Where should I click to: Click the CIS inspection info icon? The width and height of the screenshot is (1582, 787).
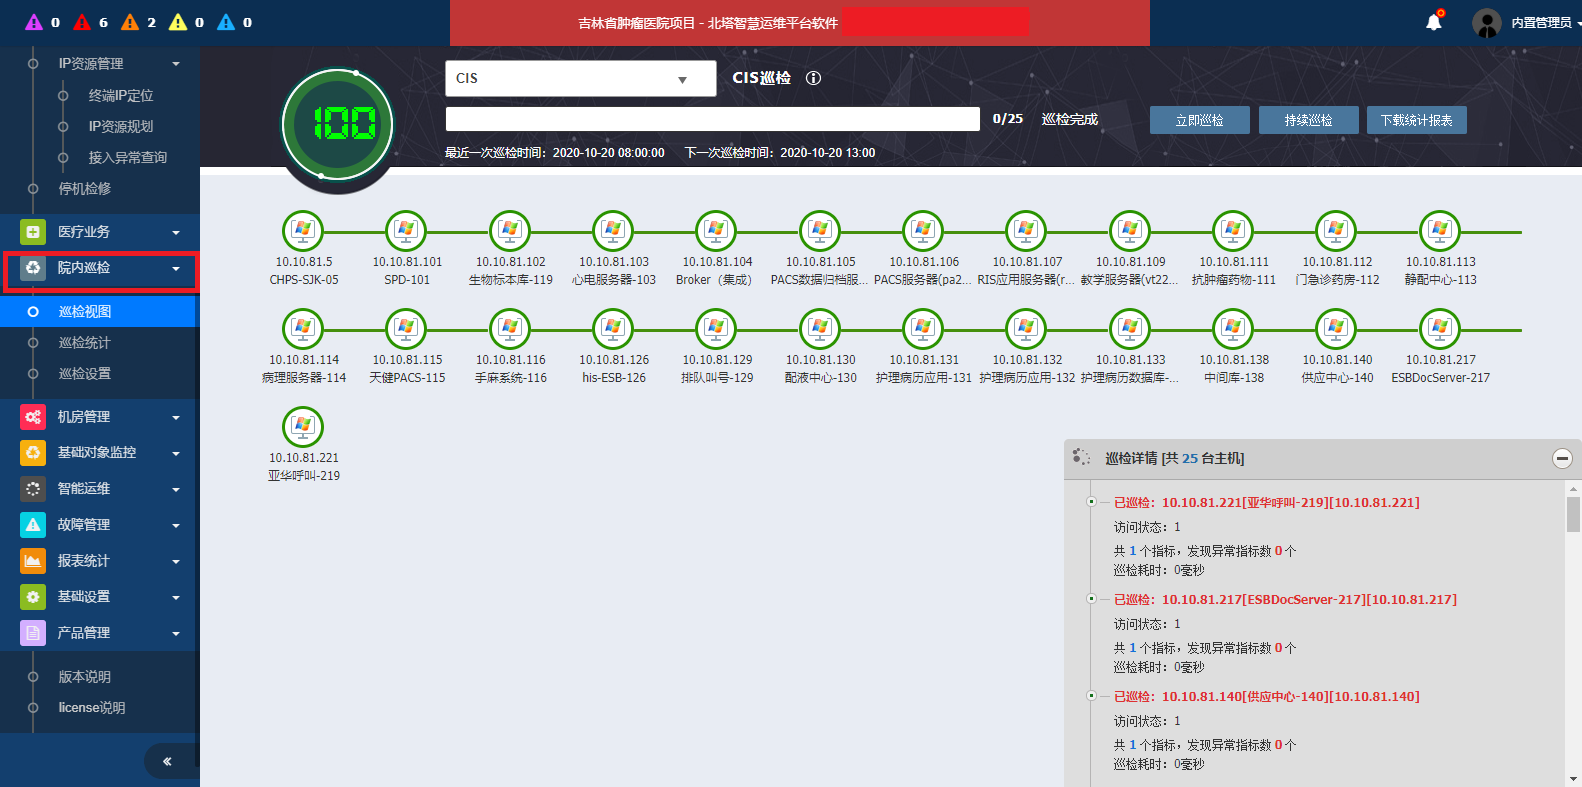813,78
